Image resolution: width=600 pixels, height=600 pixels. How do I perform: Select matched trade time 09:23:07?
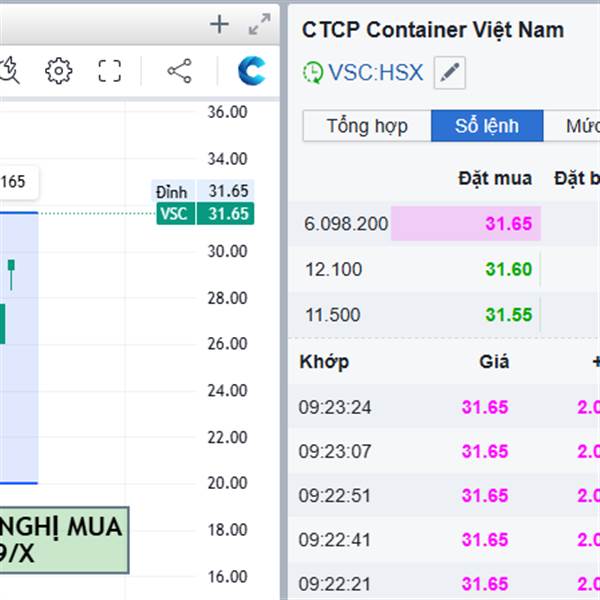[x=335, y=452]
